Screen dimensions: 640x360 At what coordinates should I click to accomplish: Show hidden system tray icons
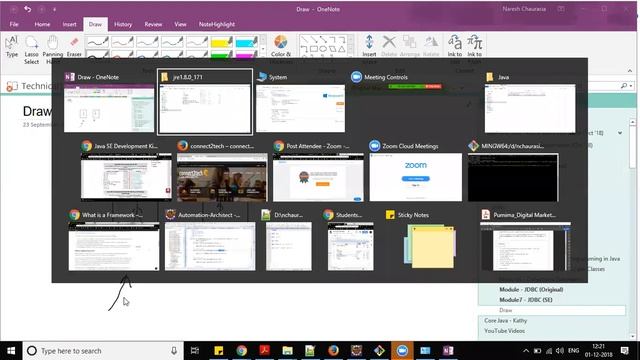(526, 351)
